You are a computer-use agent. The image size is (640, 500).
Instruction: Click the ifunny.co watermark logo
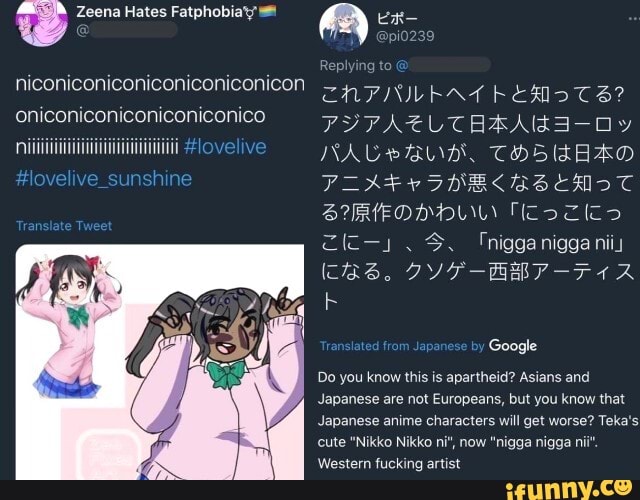click(570, 490)
